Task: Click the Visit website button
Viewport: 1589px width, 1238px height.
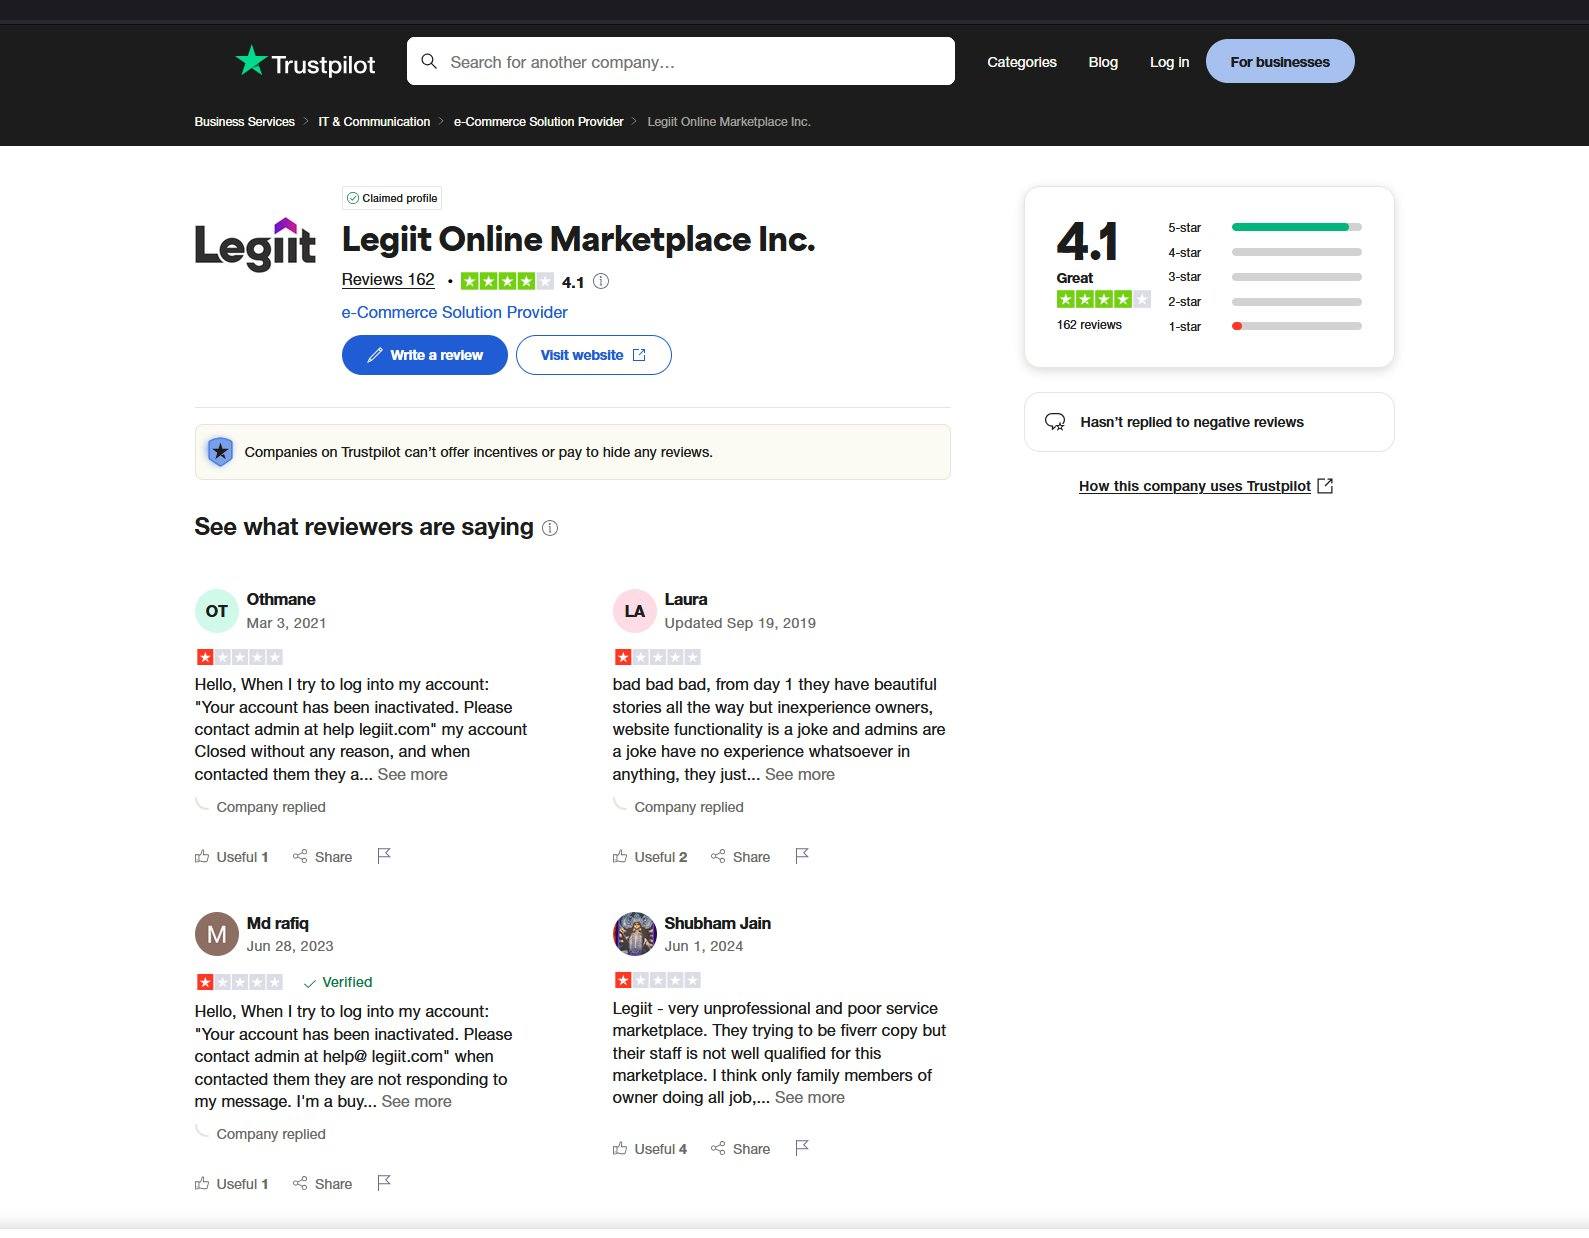Action: coord(593,355)
